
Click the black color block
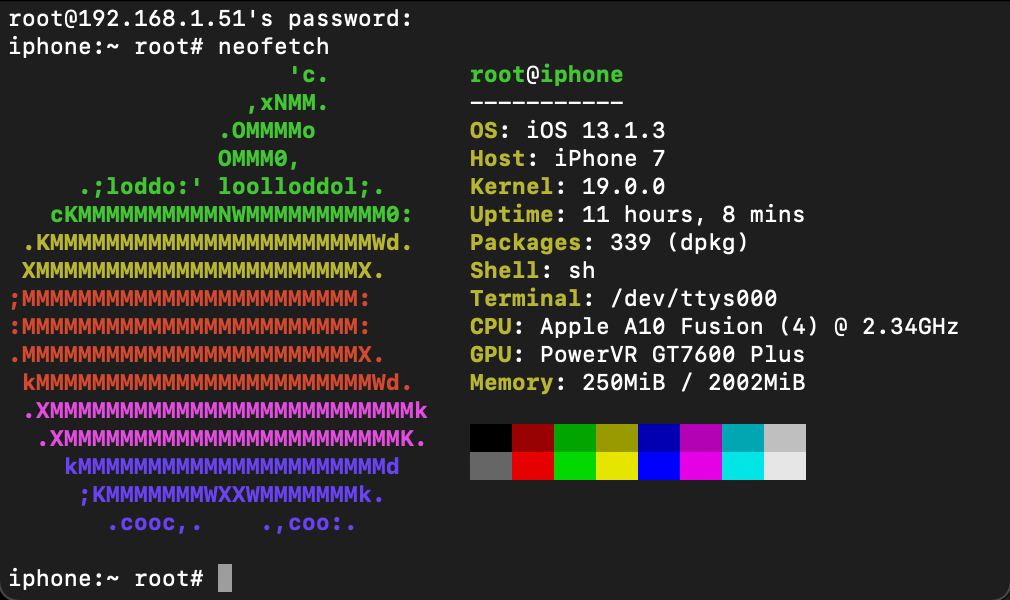click(491, 438)
